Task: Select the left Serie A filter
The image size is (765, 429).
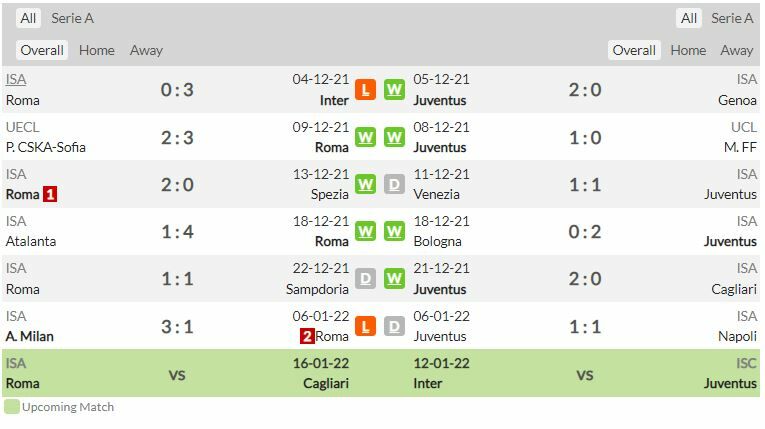Action: coord(73,18)
